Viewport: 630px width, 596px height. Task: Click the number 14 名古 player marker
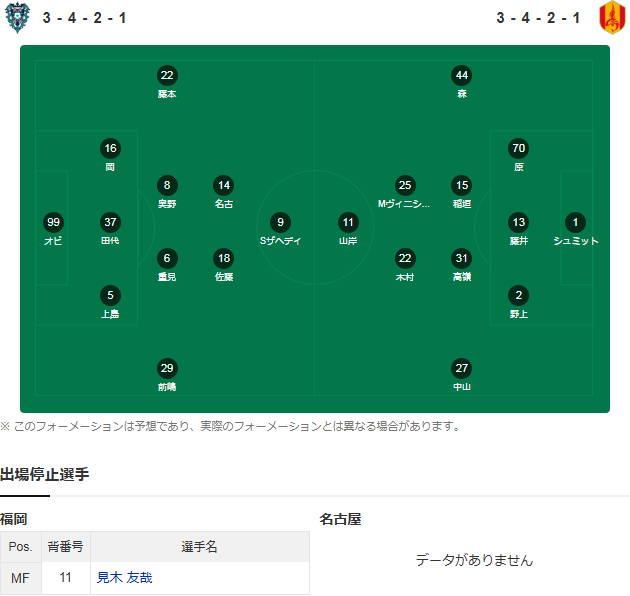[224, 185]
